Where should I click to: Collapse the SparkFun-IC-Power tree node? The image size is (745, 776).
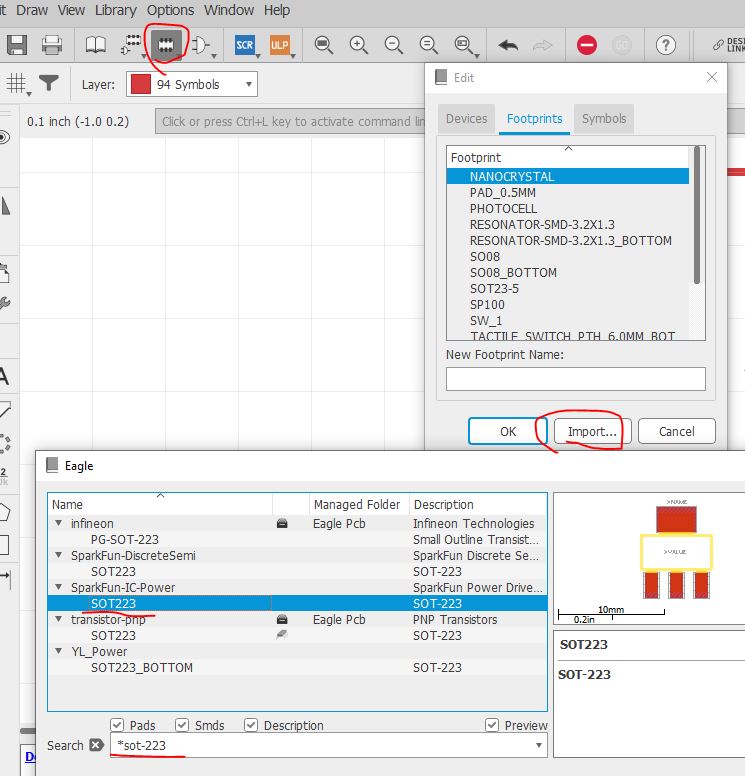click(58, 587)
